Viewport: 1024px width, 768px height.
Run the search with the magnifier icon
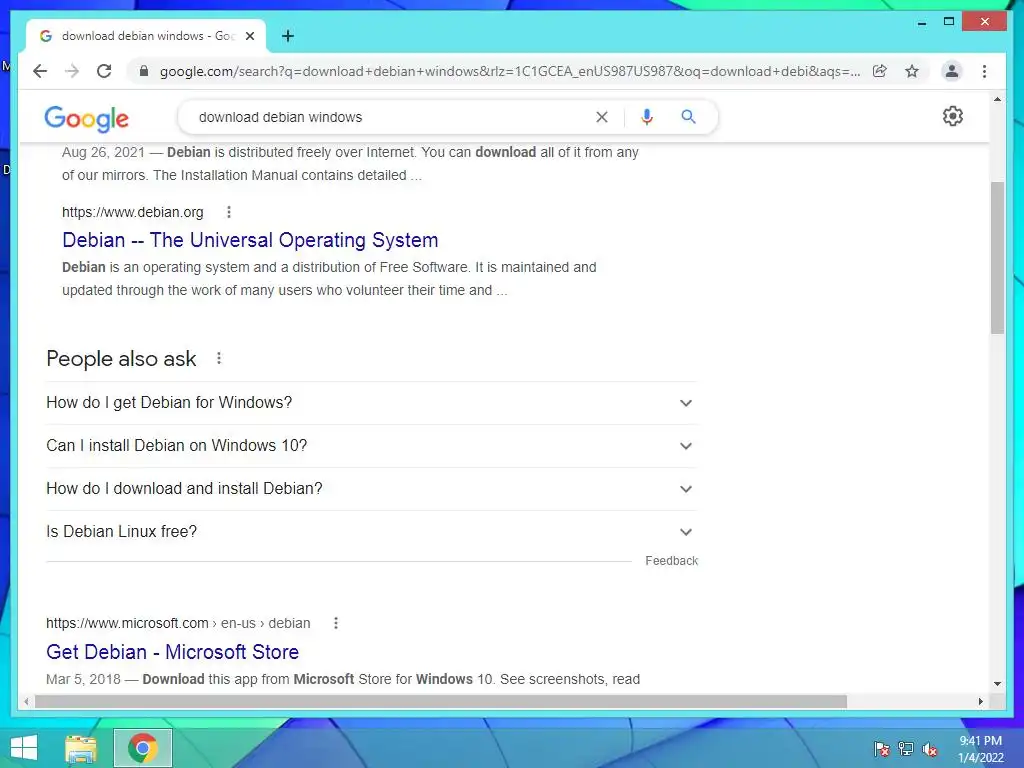tap(688, 117)
